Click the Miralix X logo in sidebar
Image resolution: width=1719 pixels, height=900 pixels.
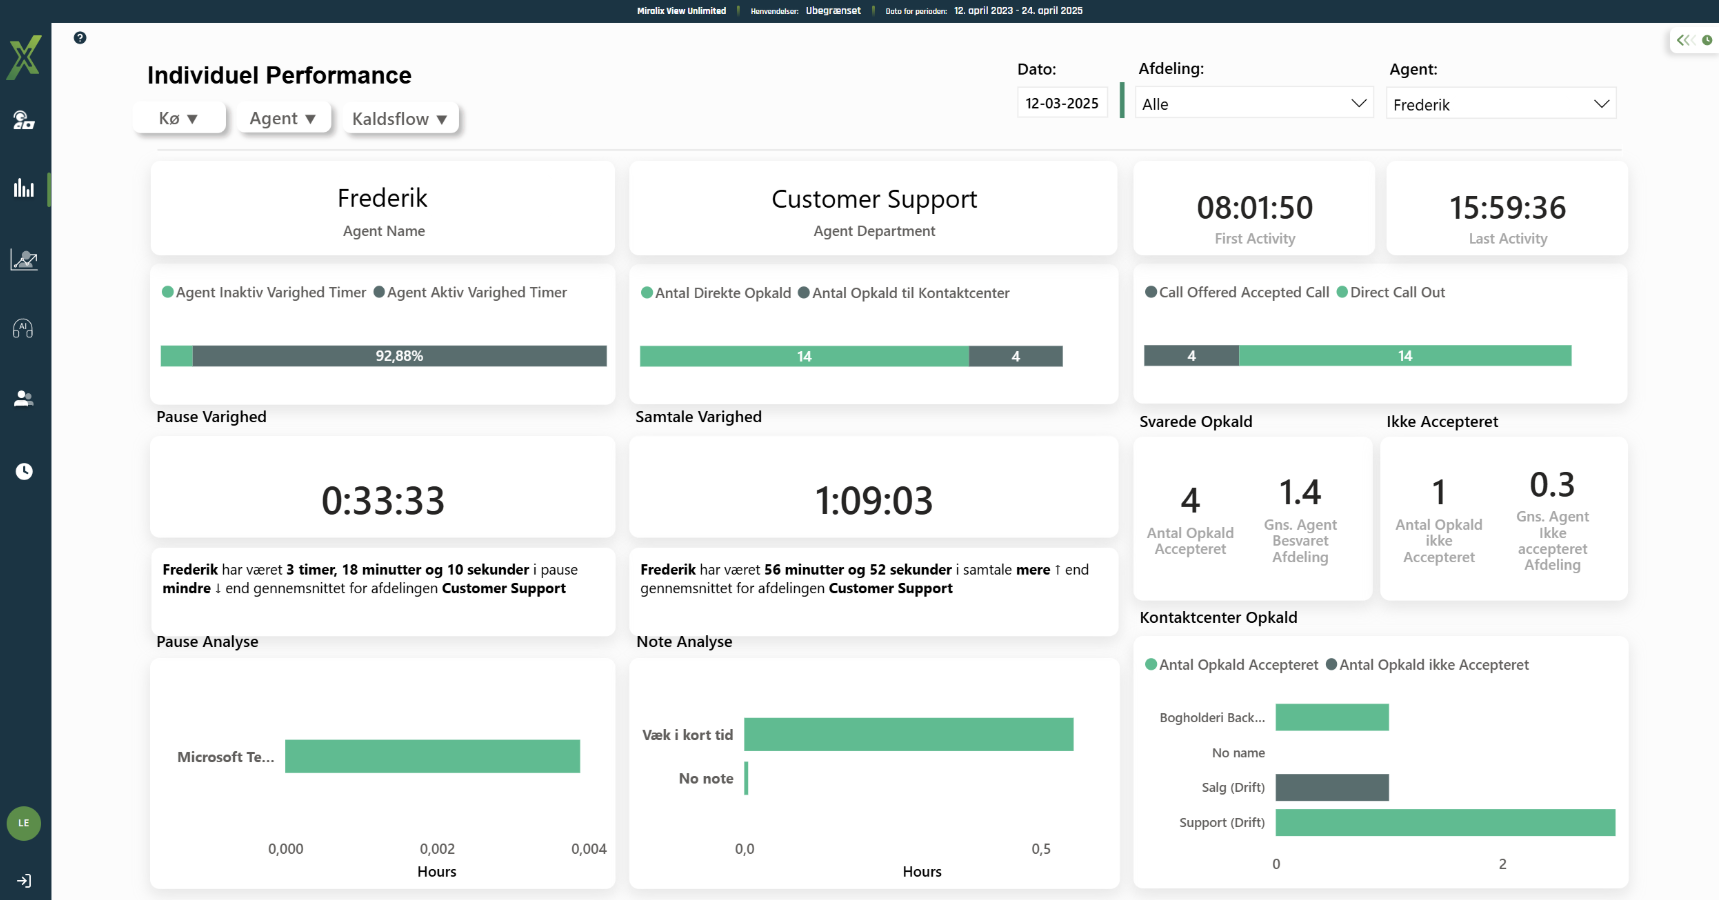(x=24, y=57)
